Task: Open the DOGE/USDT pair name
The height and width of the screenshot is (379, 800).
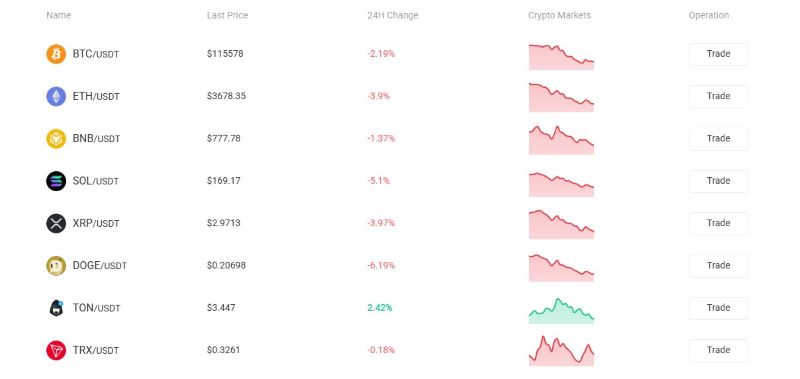Action: tap(99, 265)
